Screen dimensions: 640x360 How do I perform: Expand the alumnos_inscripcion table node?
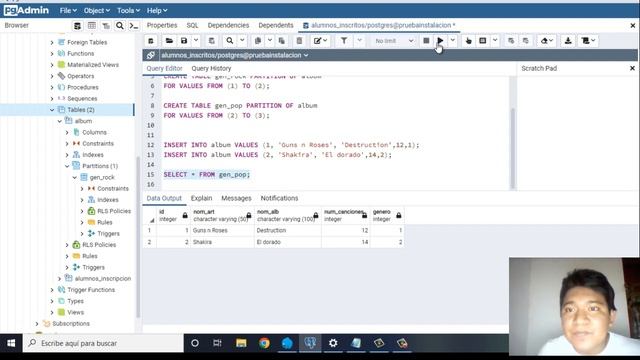tap(60, 278)
